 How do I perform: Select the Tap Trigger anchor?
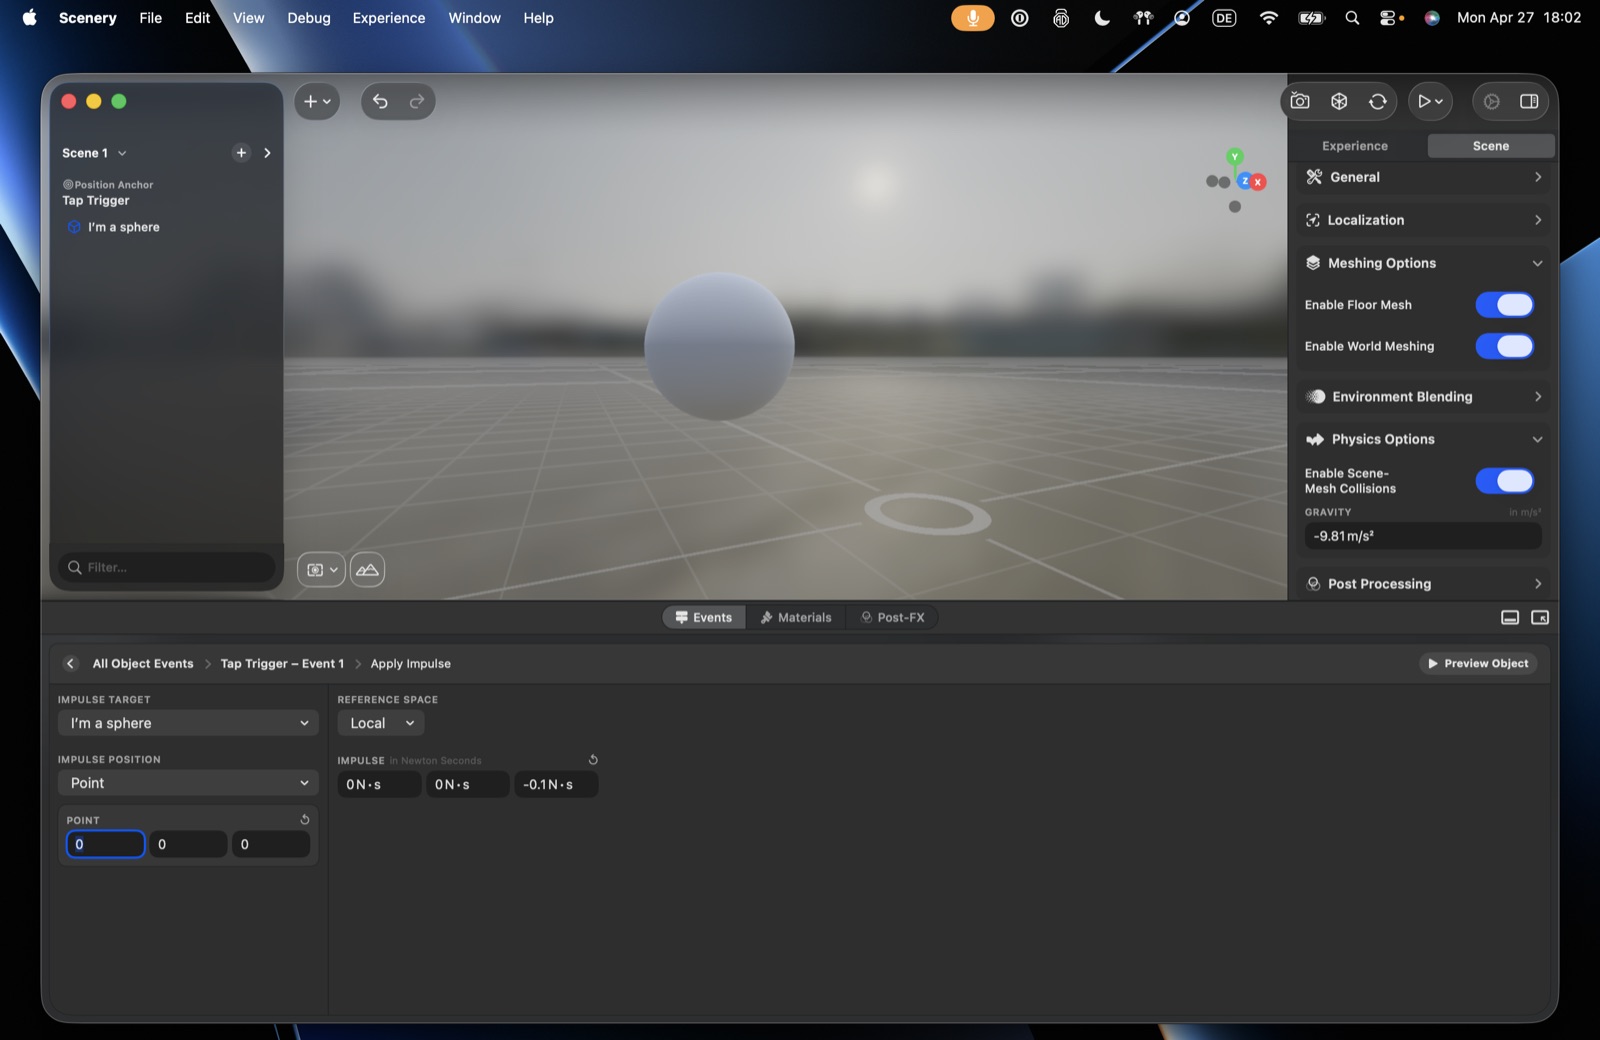(96, 200)
